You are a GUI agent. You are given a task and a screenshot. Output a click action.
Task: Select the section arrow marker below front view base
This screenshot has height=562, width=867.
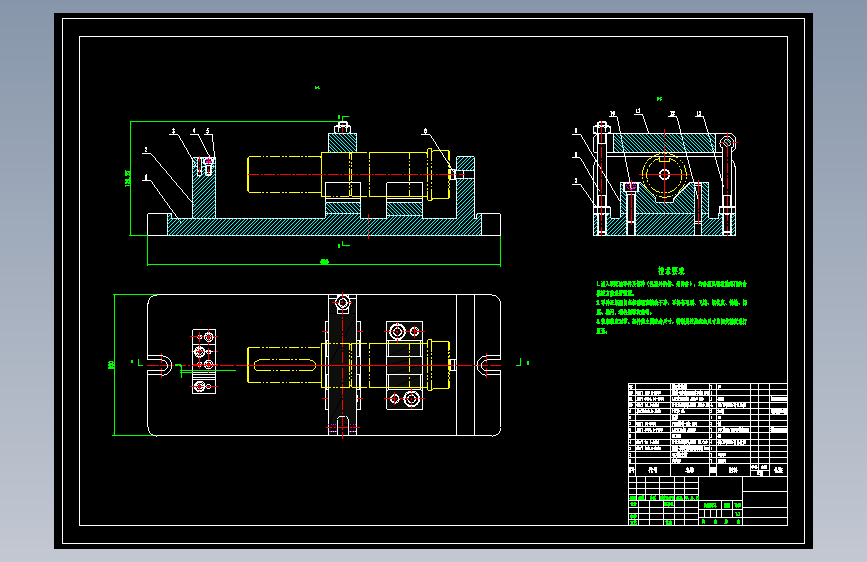pyautogui.click(x=344, y=244)
